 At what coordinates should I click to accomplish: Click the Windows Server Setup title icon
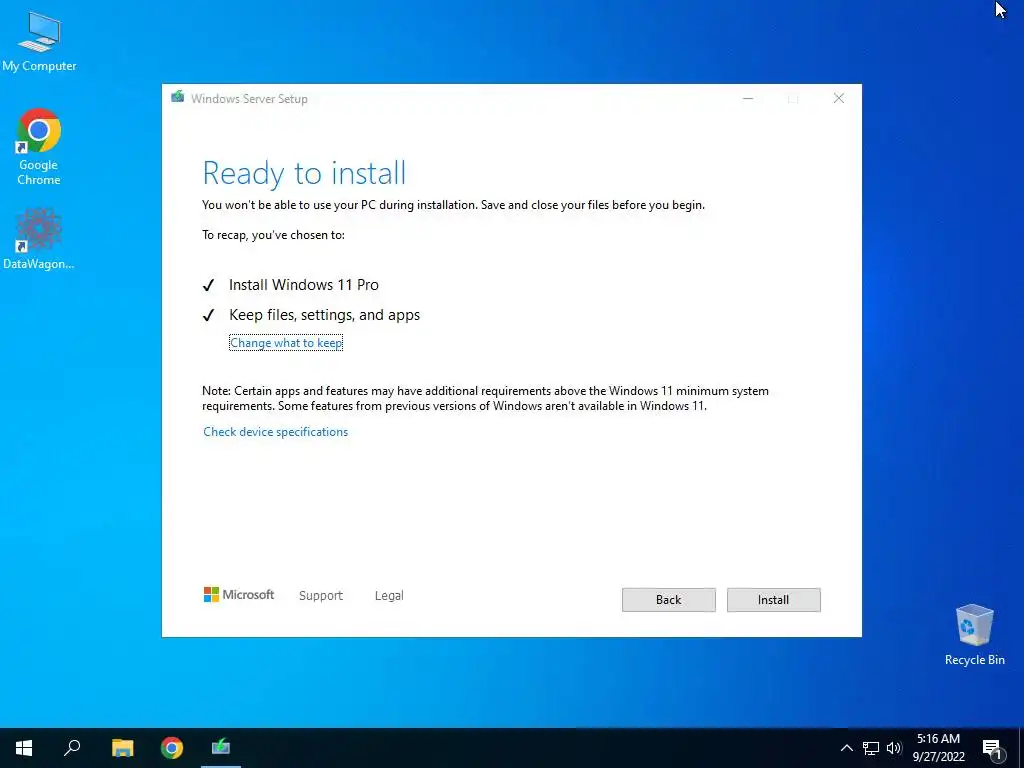[178, 97]
